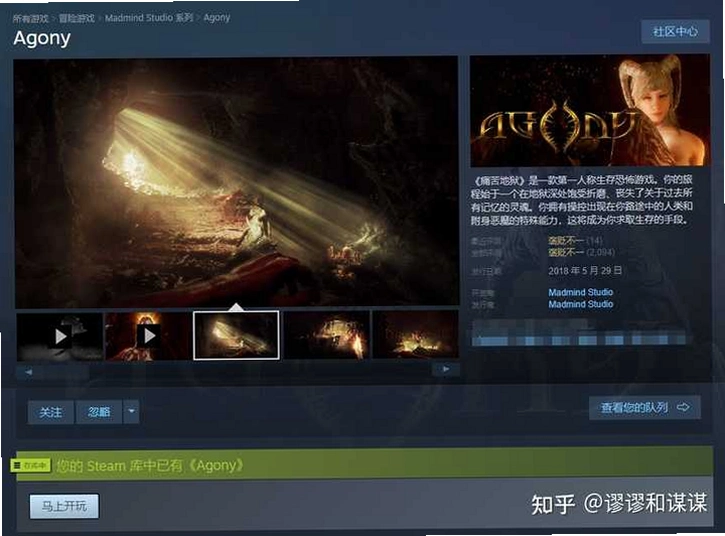Image resolution: width=725 pixels, height=536 pixels.
Task: Click the release date 2018 年 5 月 29 日
Action: tap(585, 271)
